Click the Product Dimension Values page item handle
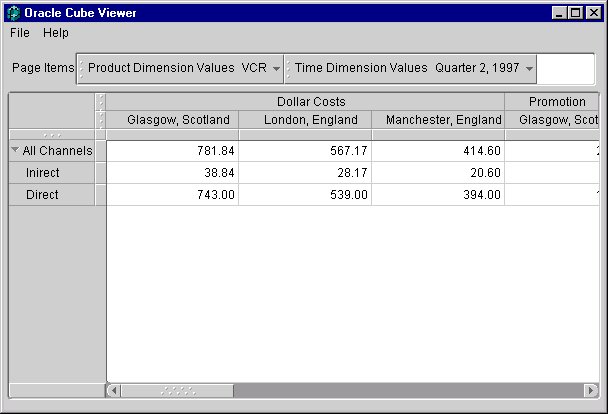The image size is (608, 414). coord(81,69)
